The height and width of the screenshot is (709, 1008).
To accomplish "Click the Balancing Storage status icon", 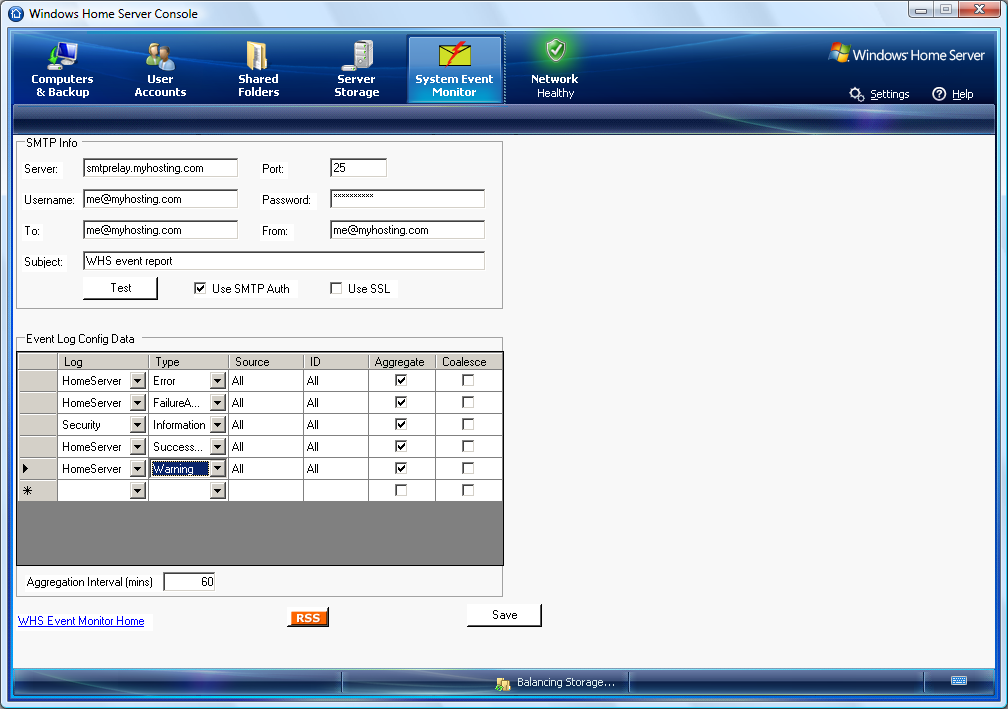I will (x=503, y=684).
